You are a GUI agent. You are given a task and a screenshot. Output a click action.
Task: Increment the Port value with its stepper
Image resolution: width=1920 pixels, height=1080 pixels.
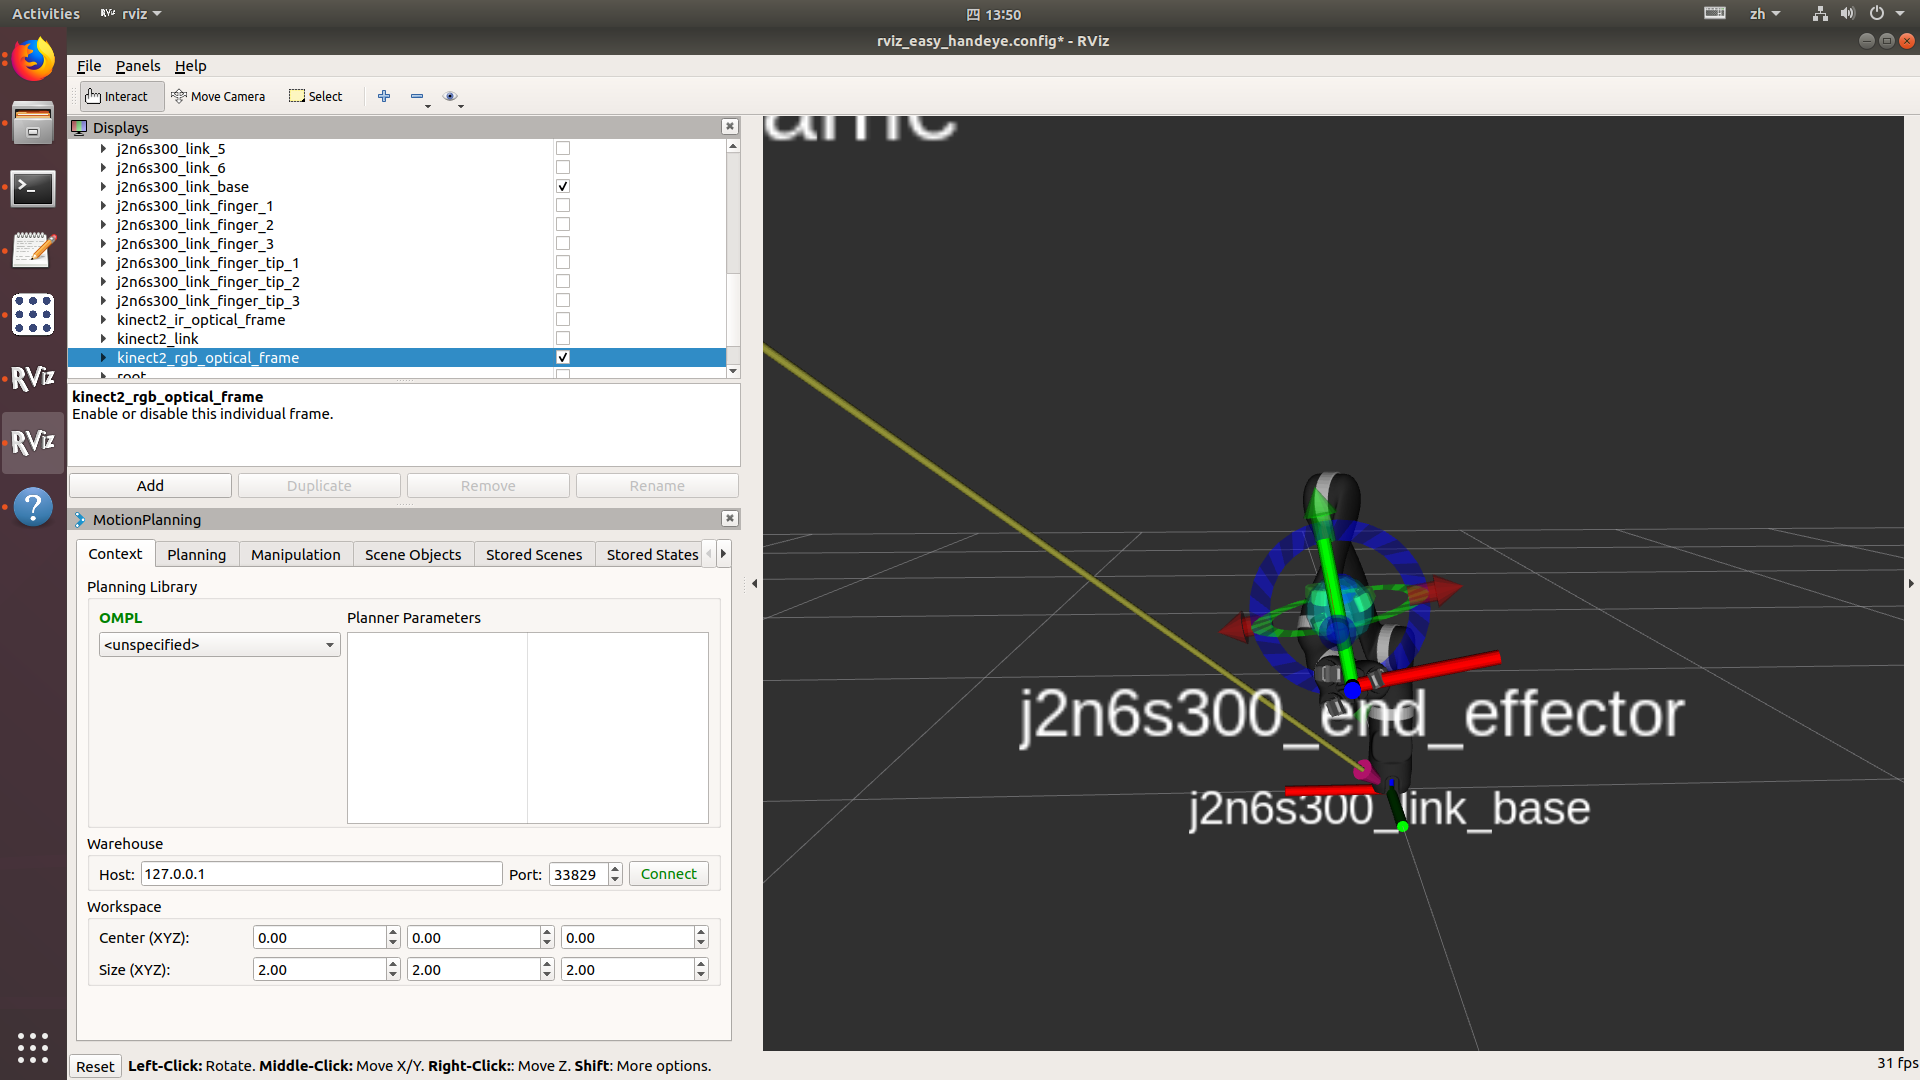[x=613, y=868]
